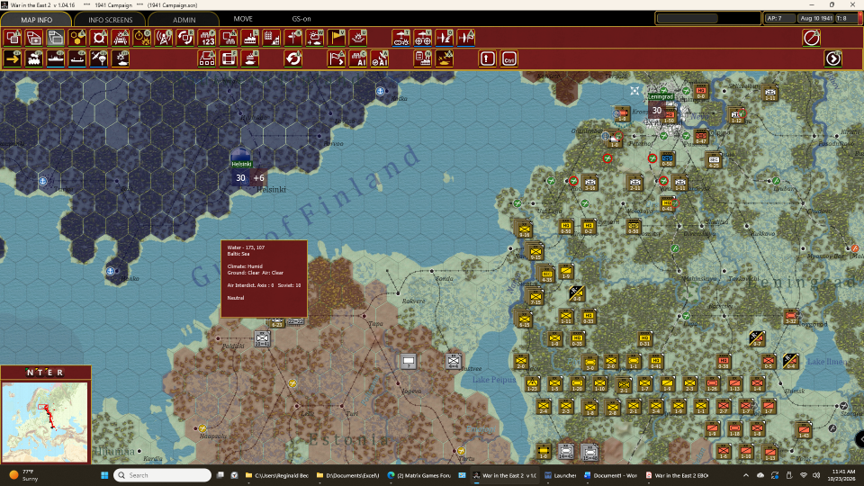Select Air transport paratrooper mode icon

pyautogui.click(x=99, y=58)
